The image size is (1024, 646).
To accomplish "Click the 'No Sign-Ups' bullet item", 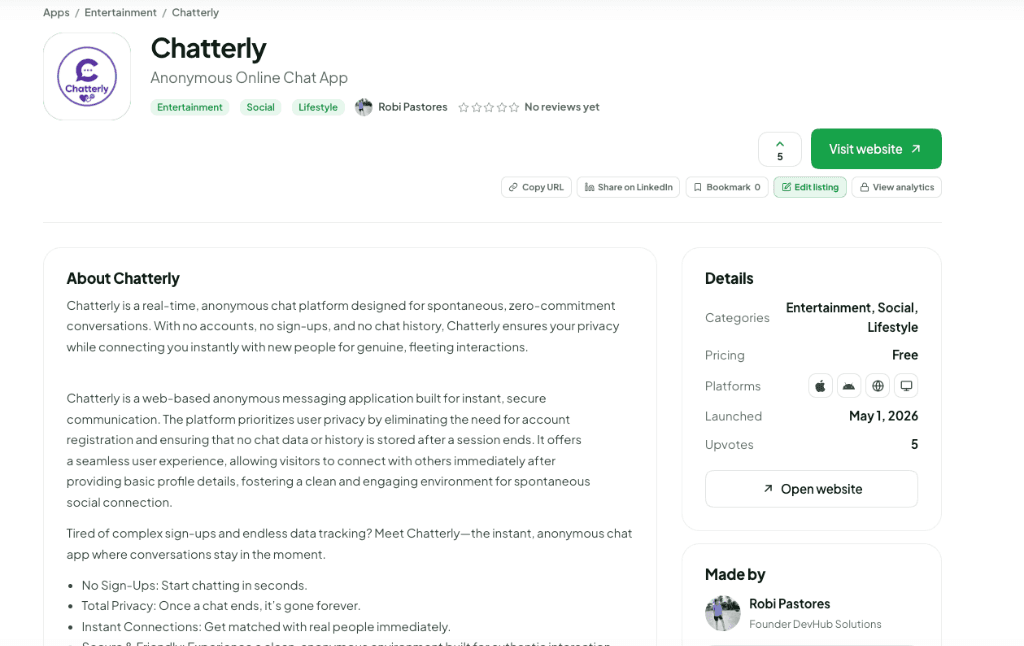I will pyautogui.click(x=194, y=586).
